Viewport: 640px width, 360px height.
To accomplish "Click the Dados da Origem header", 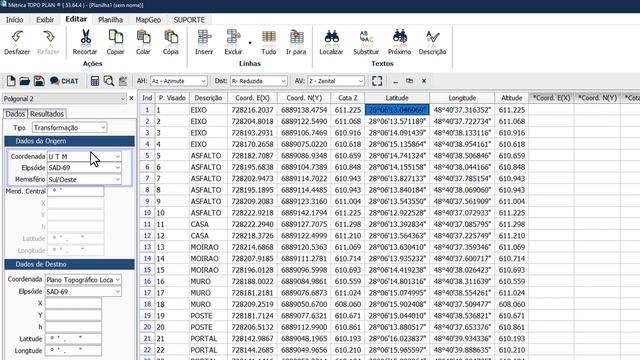I will coord(69,141).
